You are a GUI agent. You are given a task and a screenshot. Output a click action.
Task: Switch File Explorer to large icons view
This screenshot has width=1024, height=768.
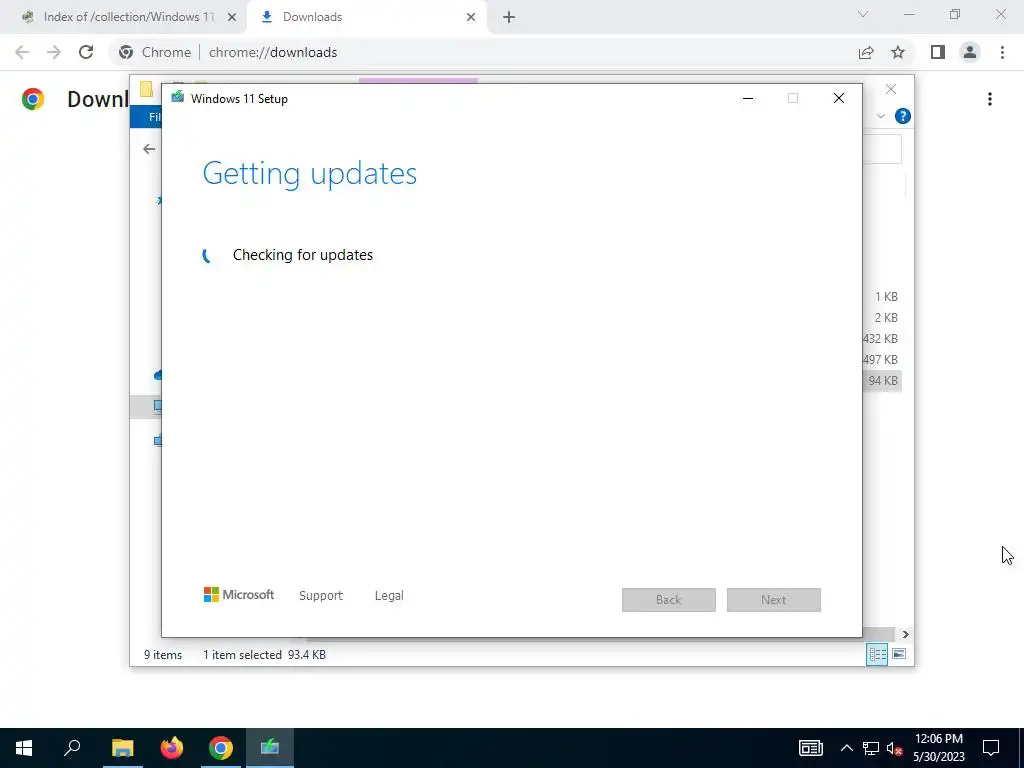pos(899,654)
